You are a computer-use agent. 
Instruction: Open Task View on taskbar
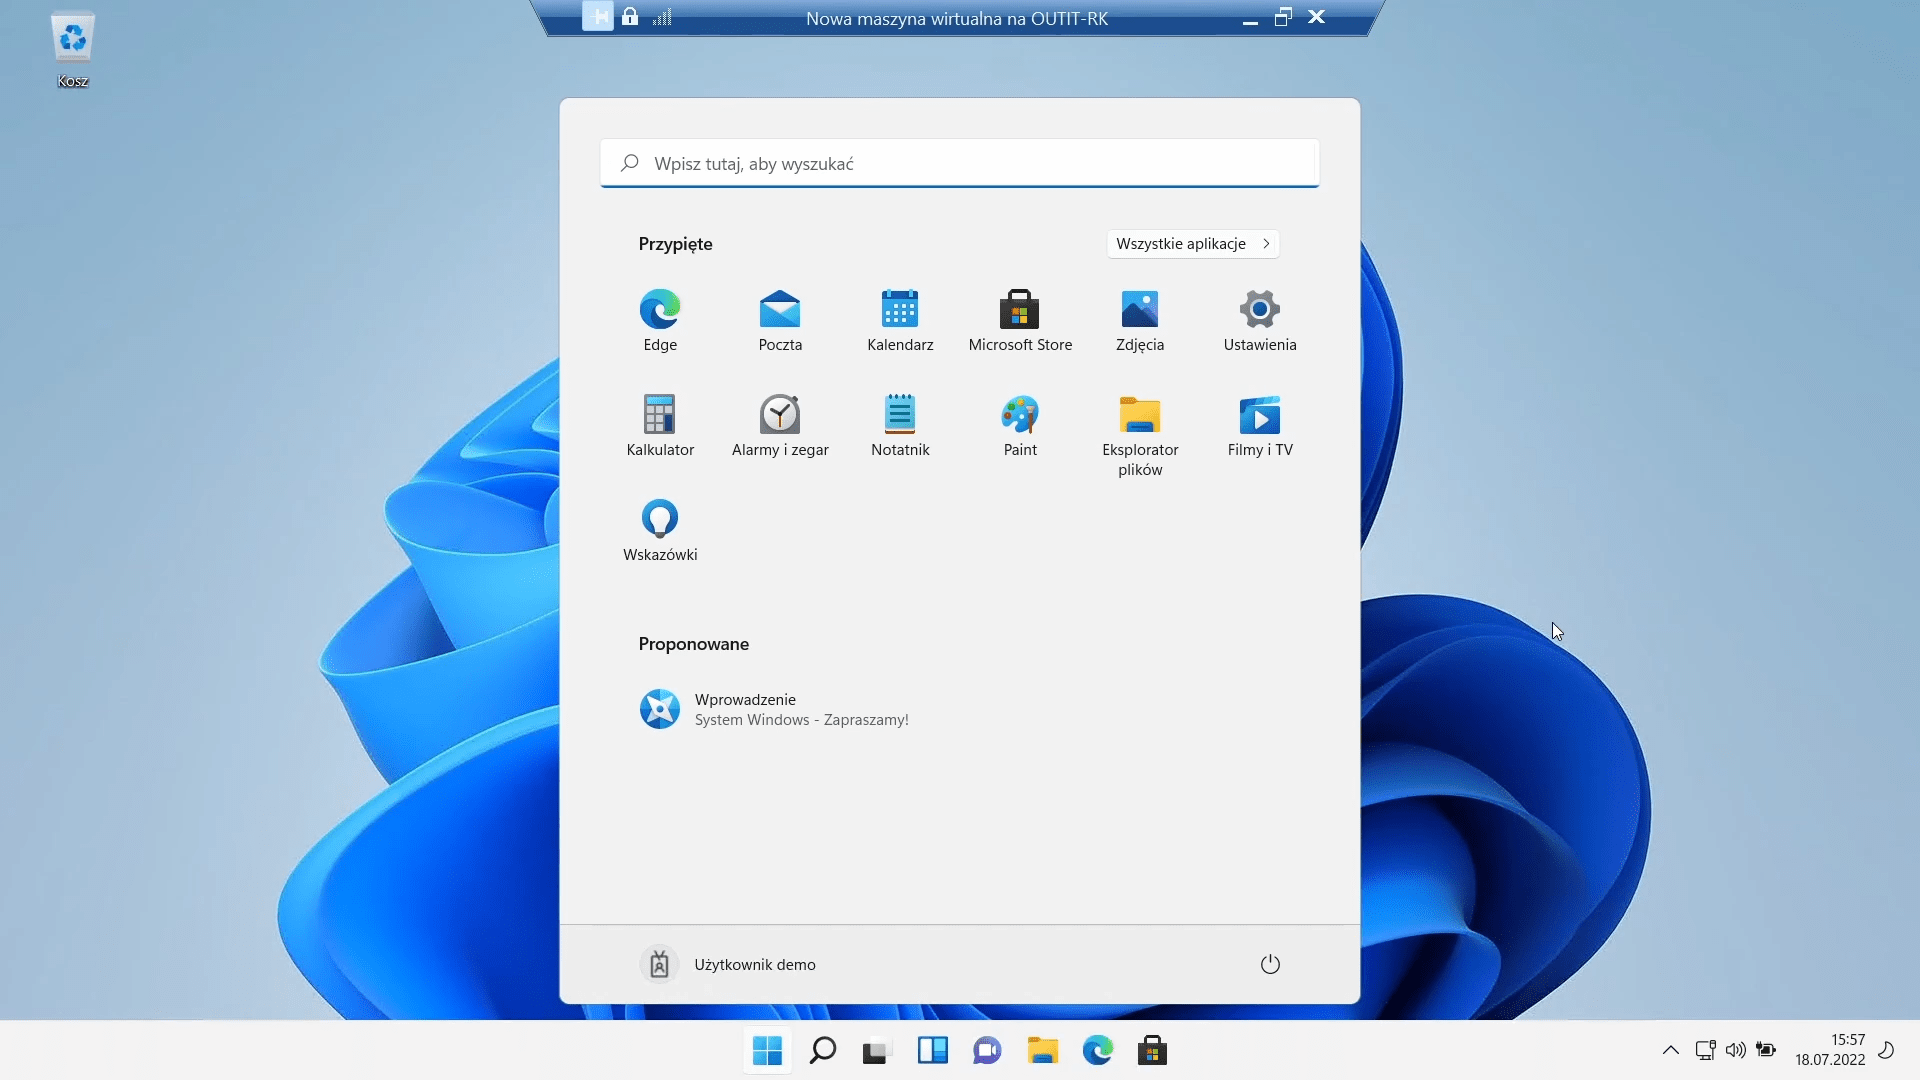coord(876,1051)
